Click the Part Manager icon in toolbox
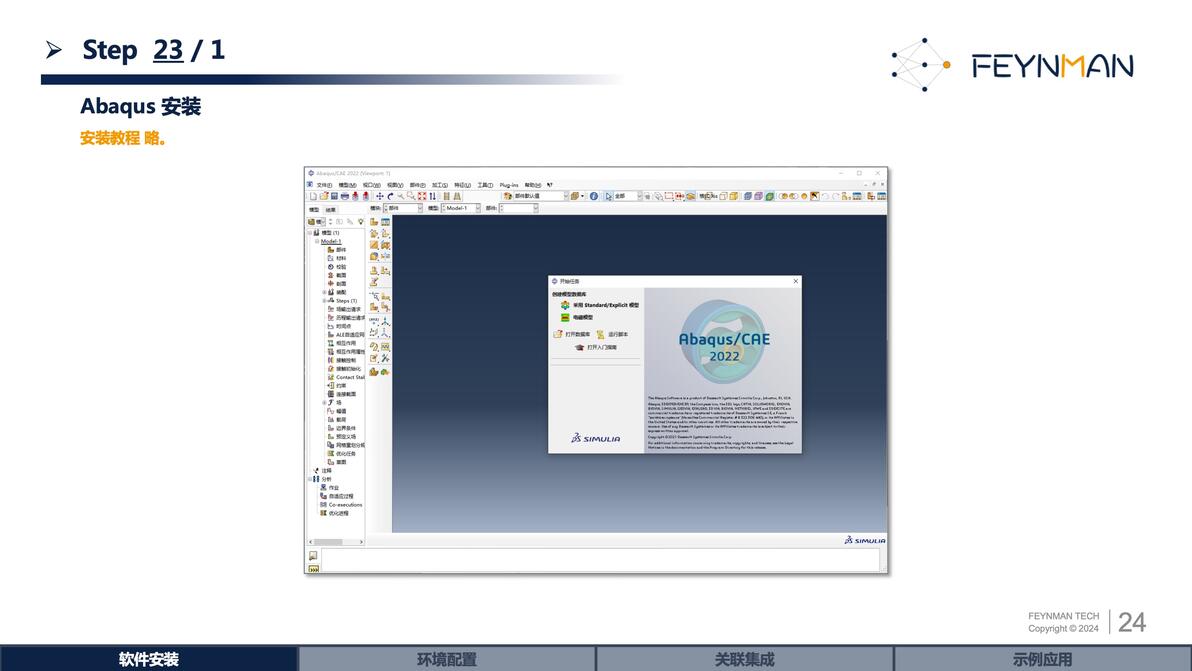This screenshot has width=1192, height=671. click(385, 222)
